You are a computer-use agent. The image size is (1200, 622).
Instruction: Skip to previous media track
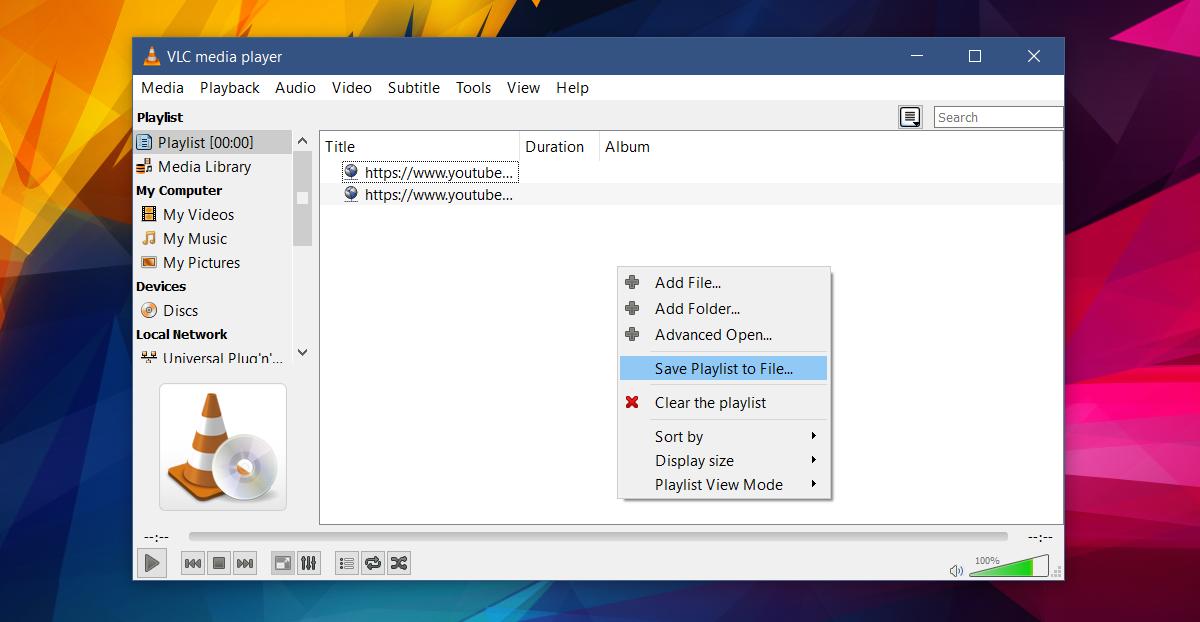(193, 564)
